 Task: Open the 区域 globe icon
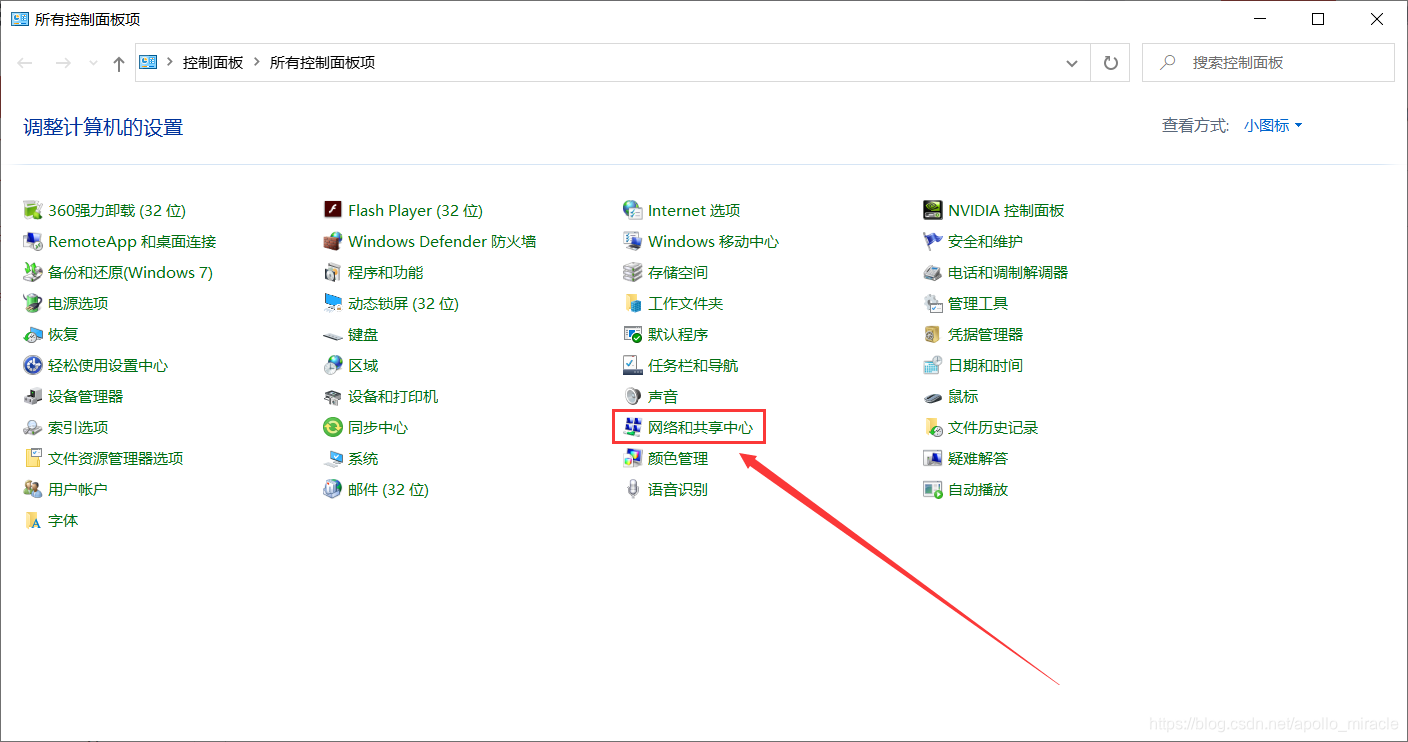(x=333, y=365)
